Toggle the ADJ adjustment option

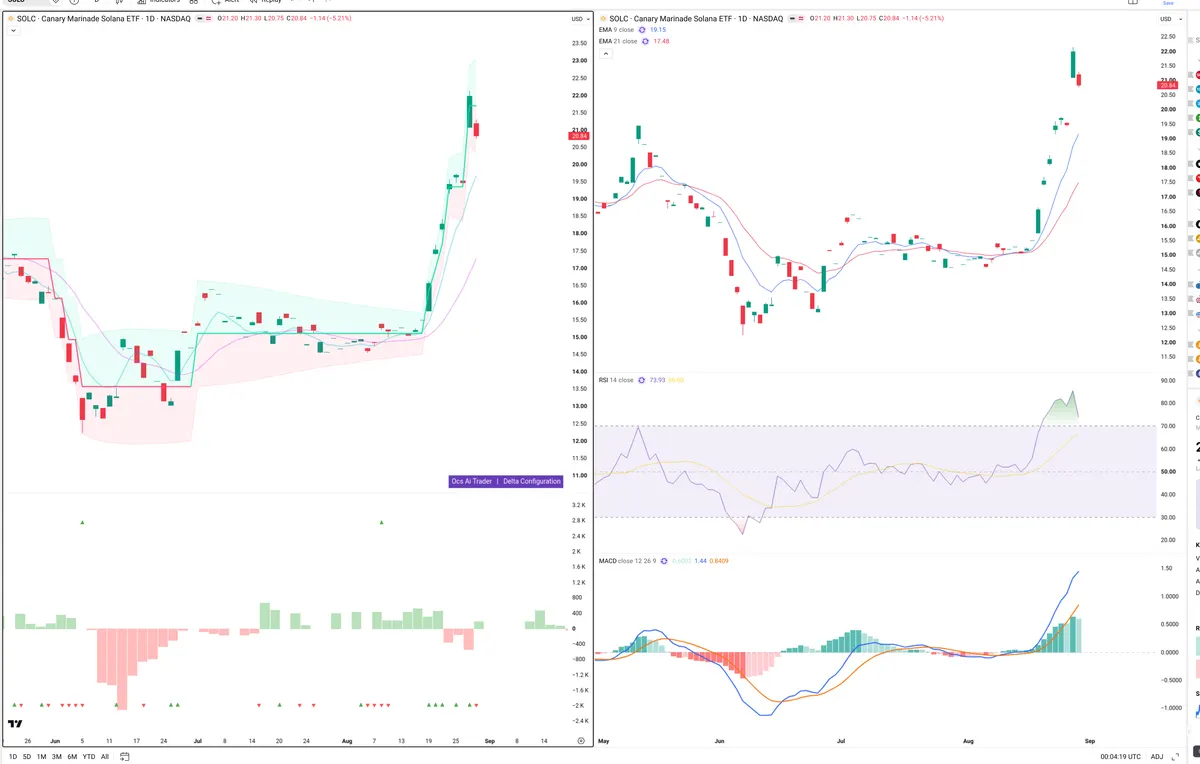(x=1157, y=756)
